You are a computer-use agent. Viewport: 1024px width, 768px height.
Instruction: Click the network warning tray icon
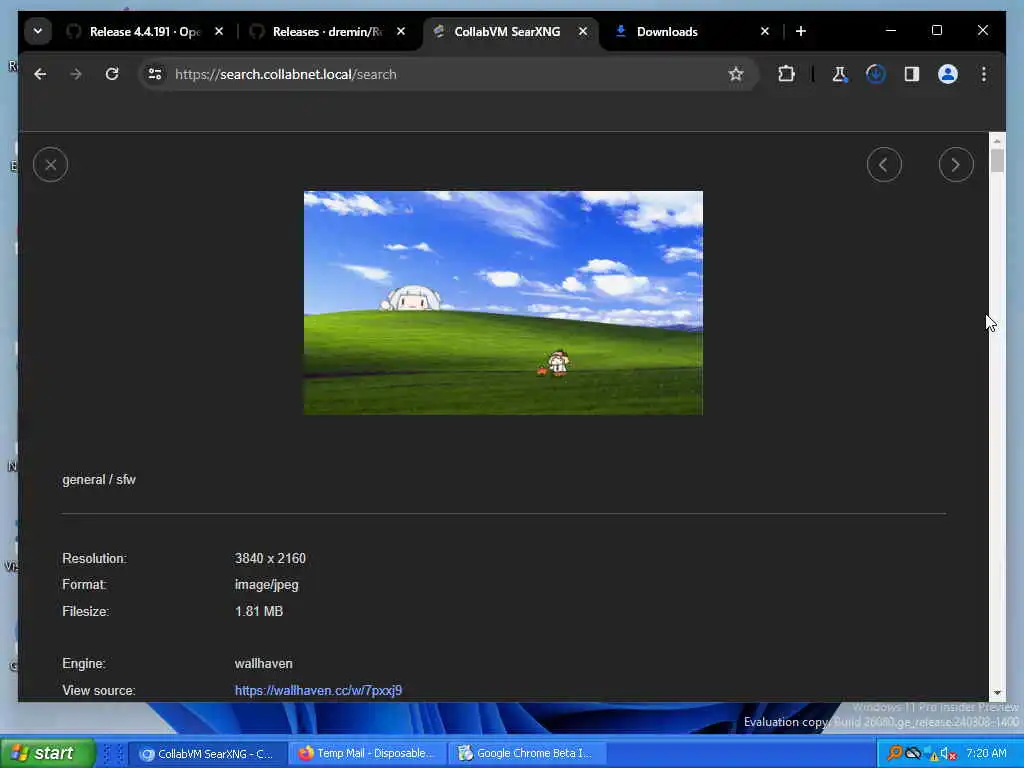point(931,754)
